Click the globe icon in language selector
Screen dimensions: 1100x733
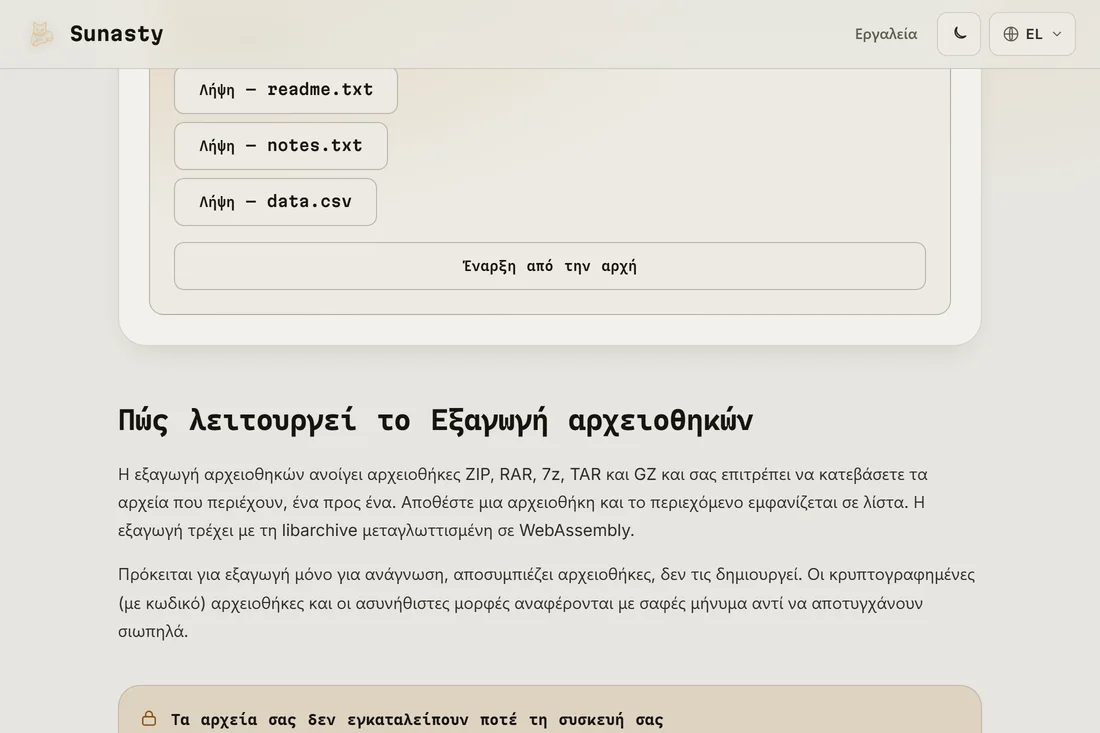pyautogui.click(x=1011, y=34)
